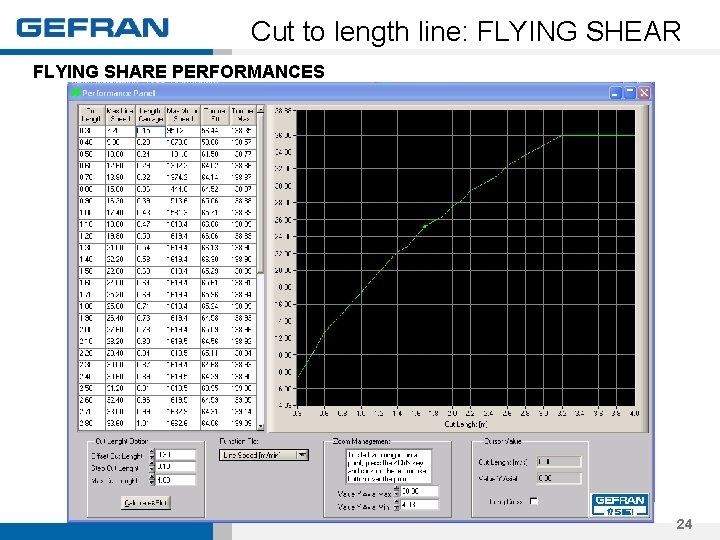
Task: Click the 0.47 length carriage cell
Action: coord(151,225)
